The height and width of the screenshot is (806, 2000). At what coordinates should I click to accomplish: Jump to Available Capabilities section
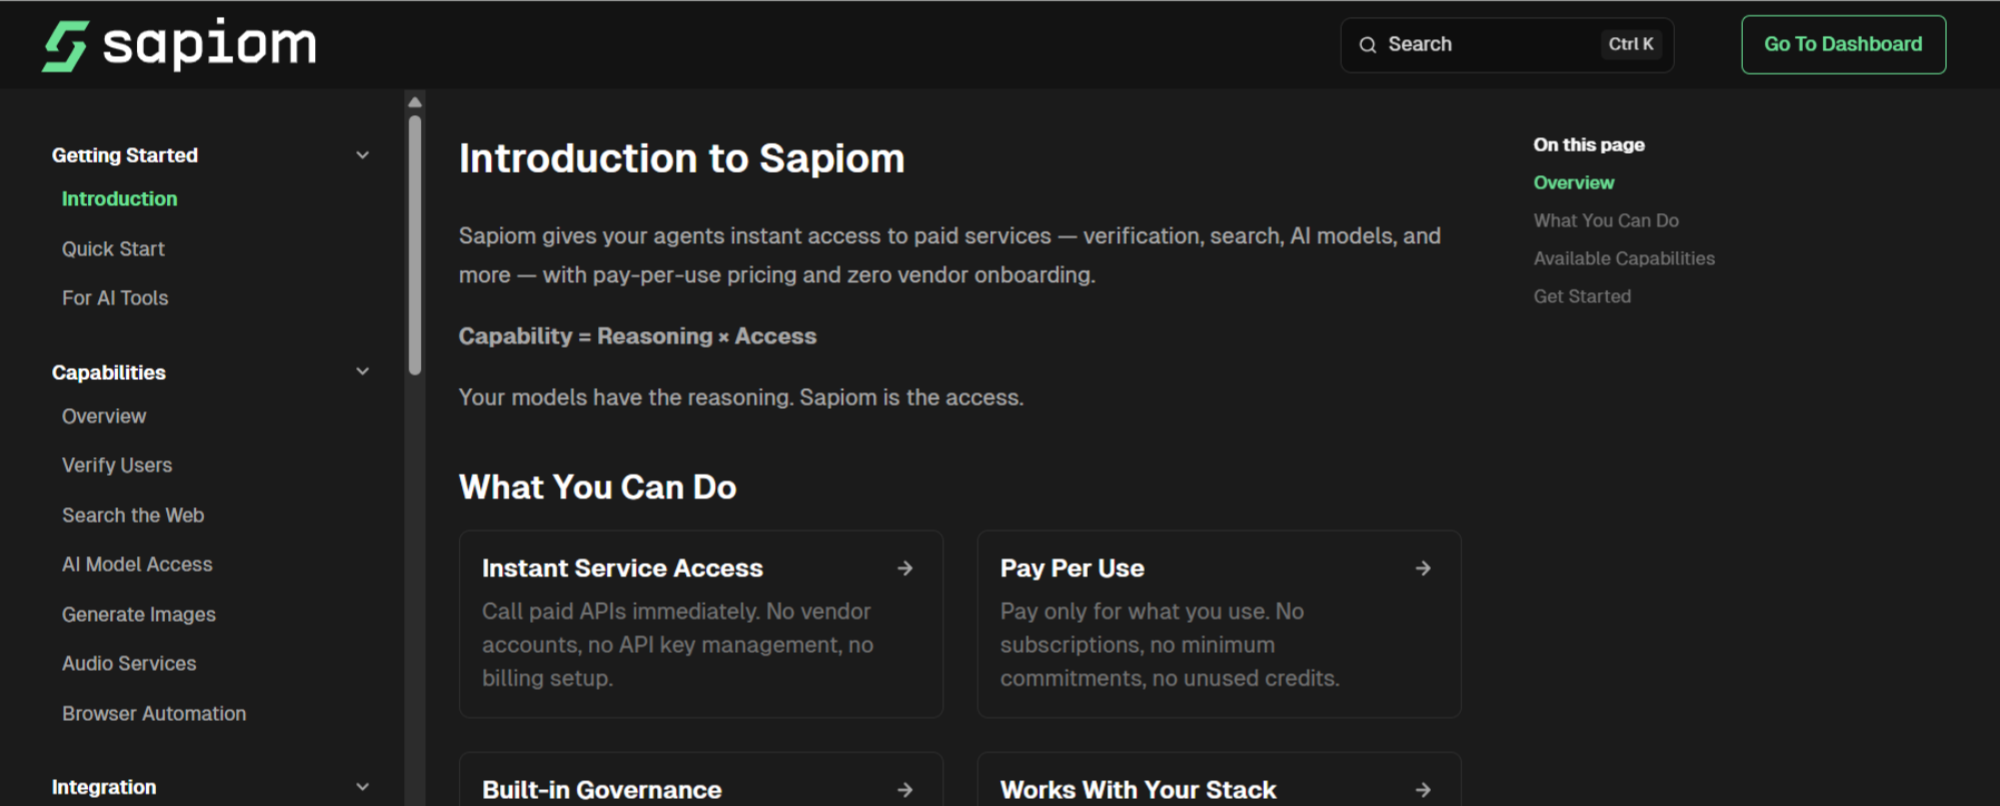pyautogui.click(x=1623, y=259)
